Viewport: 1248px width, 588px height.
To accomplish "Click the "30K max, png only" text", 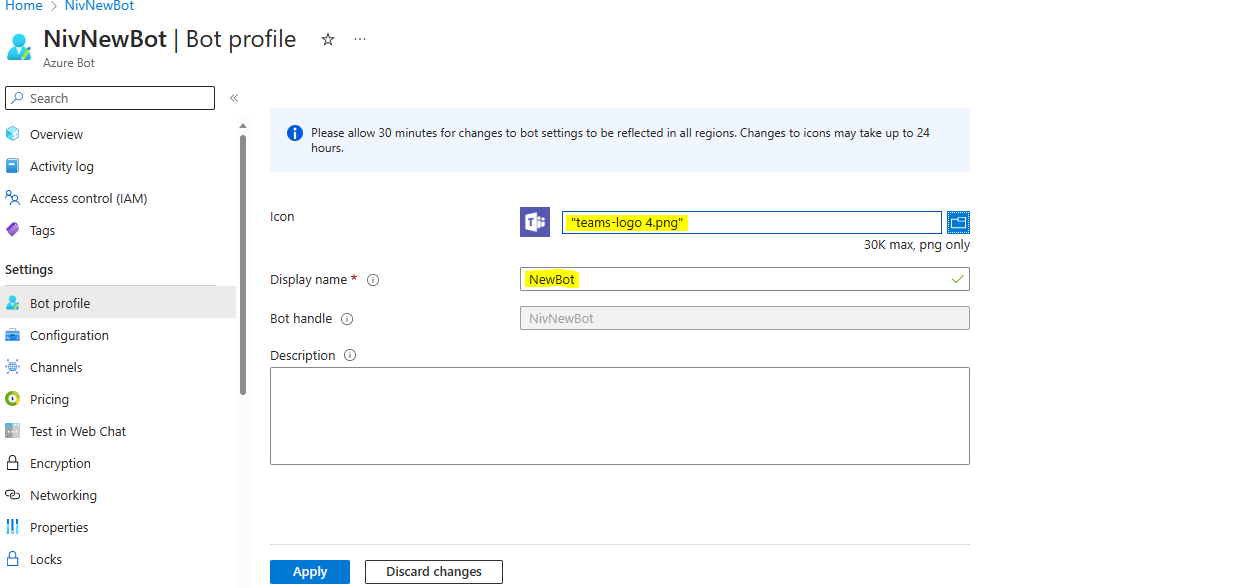I will coord(917,245).
